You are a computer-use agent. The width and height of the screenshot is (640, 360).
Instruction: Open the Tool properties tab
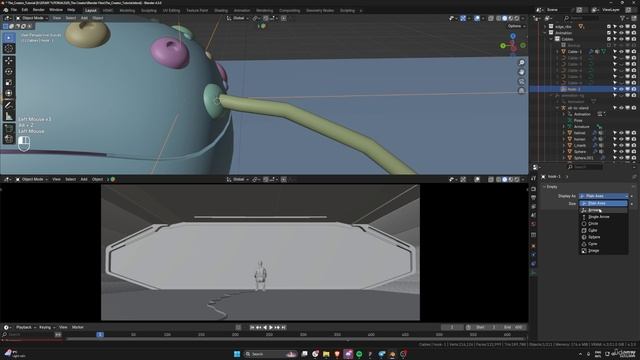[x=533, y=178]
